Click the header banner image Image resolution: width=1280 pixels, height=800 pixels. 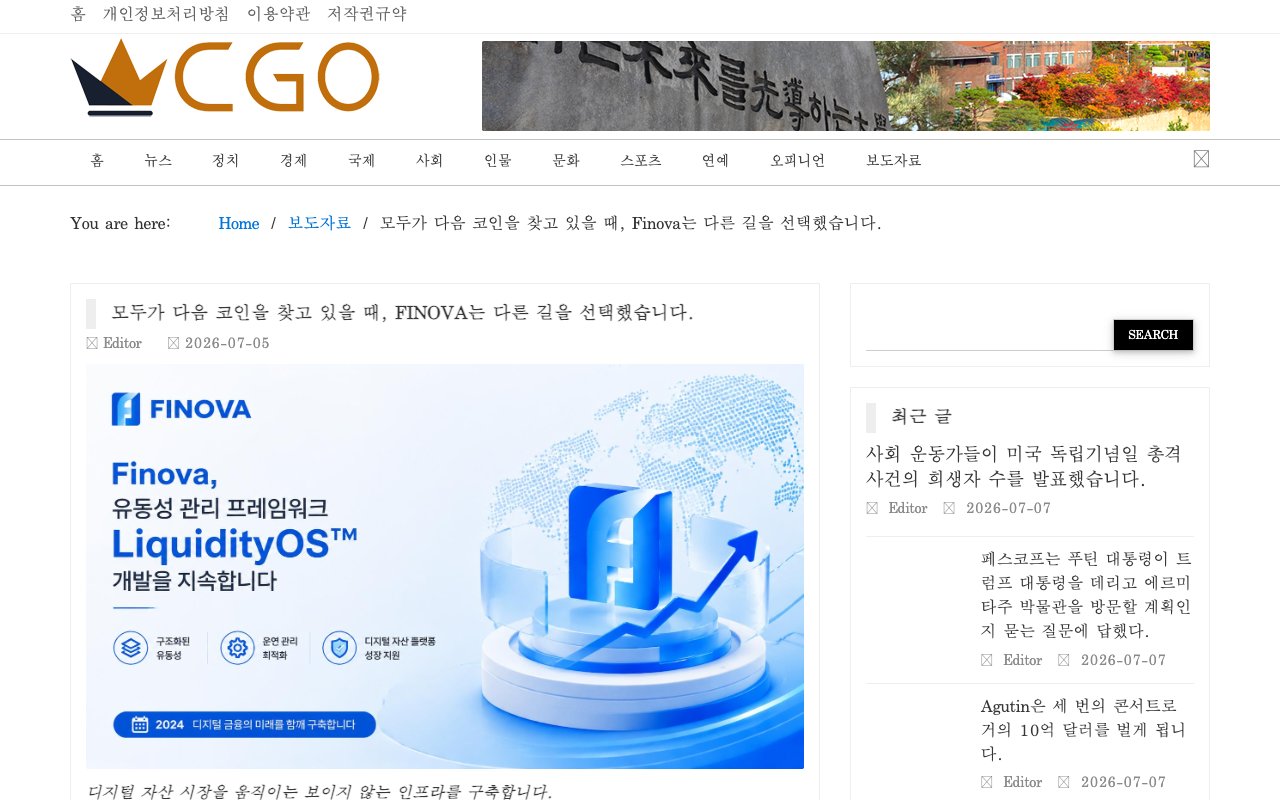coord(846,86)
